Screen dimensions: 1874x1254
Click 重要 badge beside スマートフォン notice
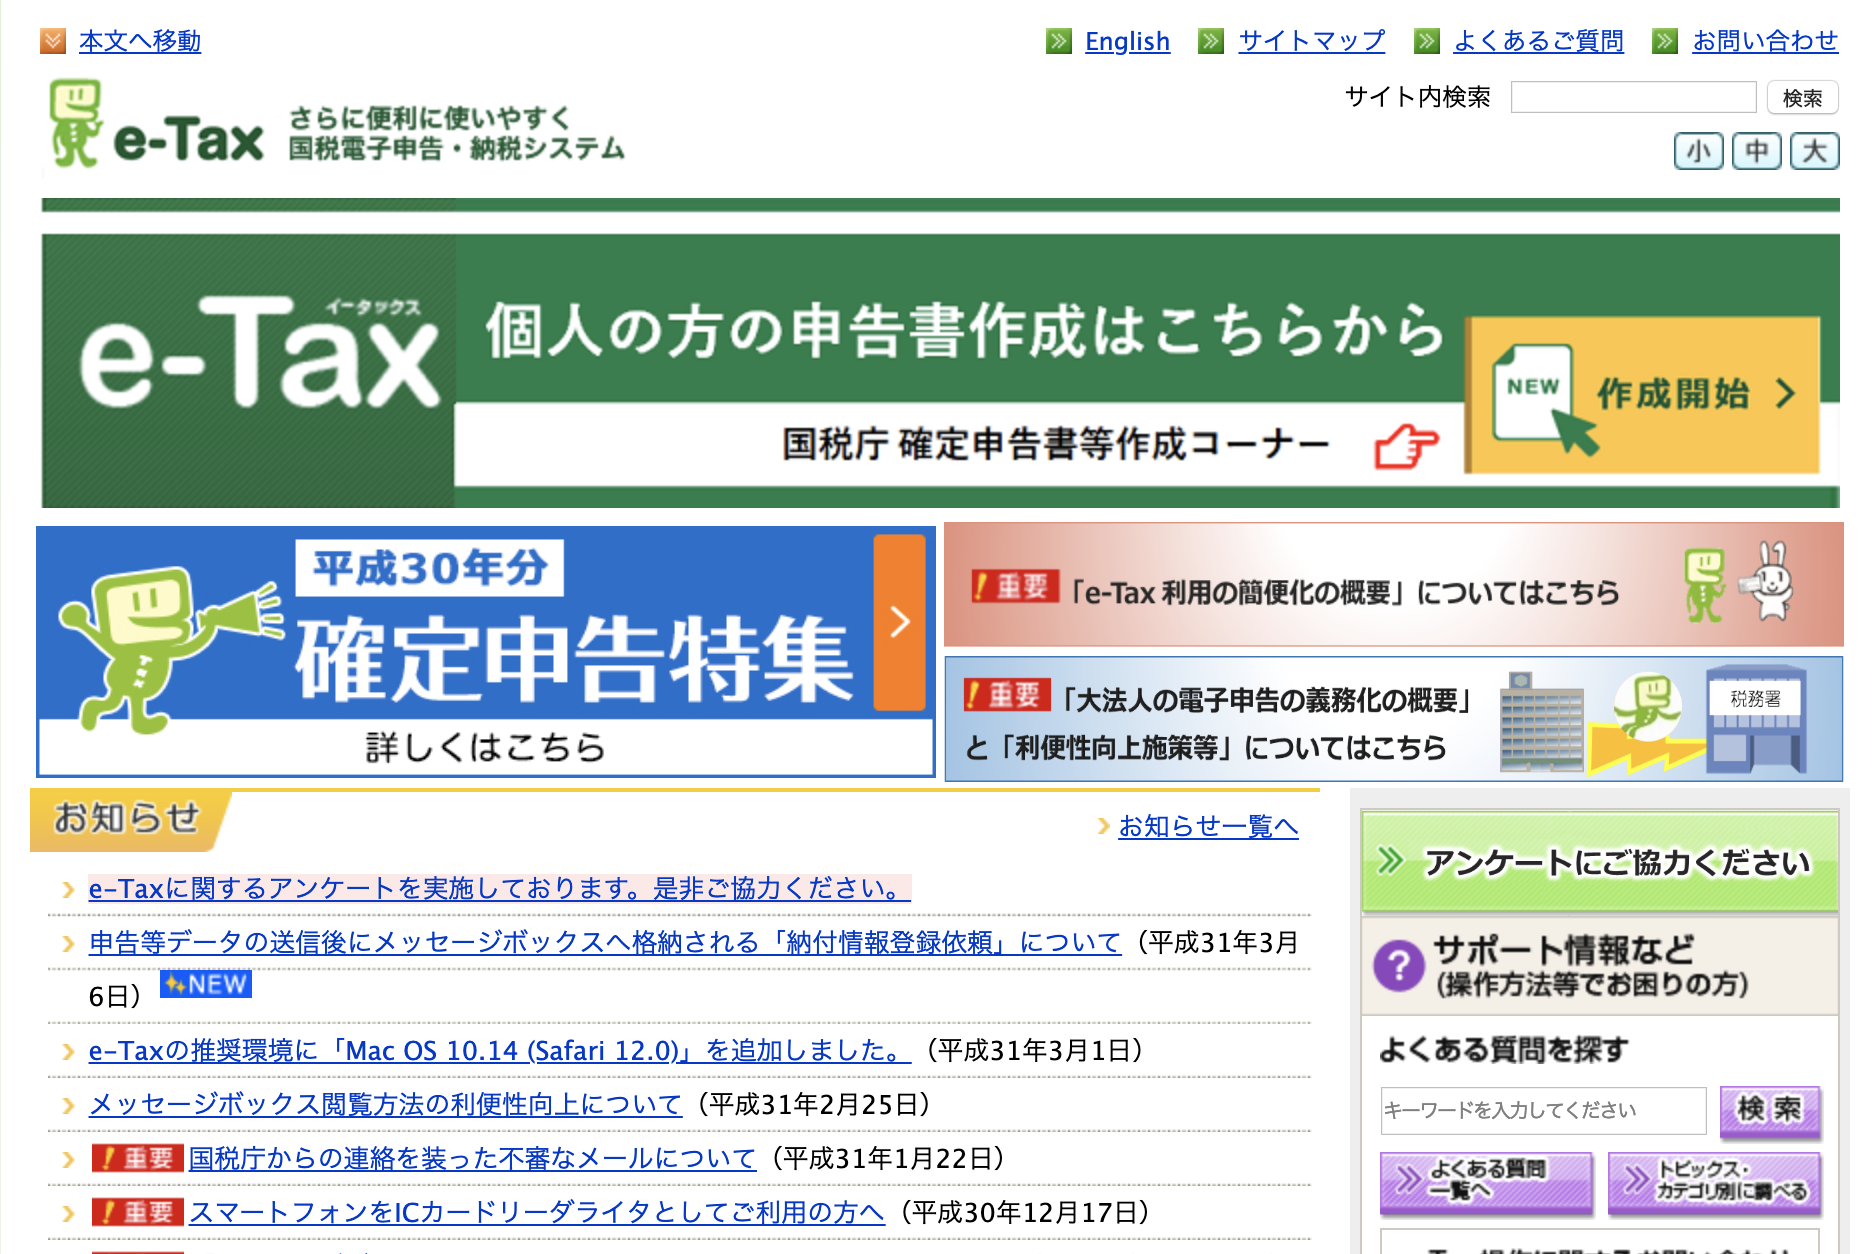click(x=138, y=1212)
